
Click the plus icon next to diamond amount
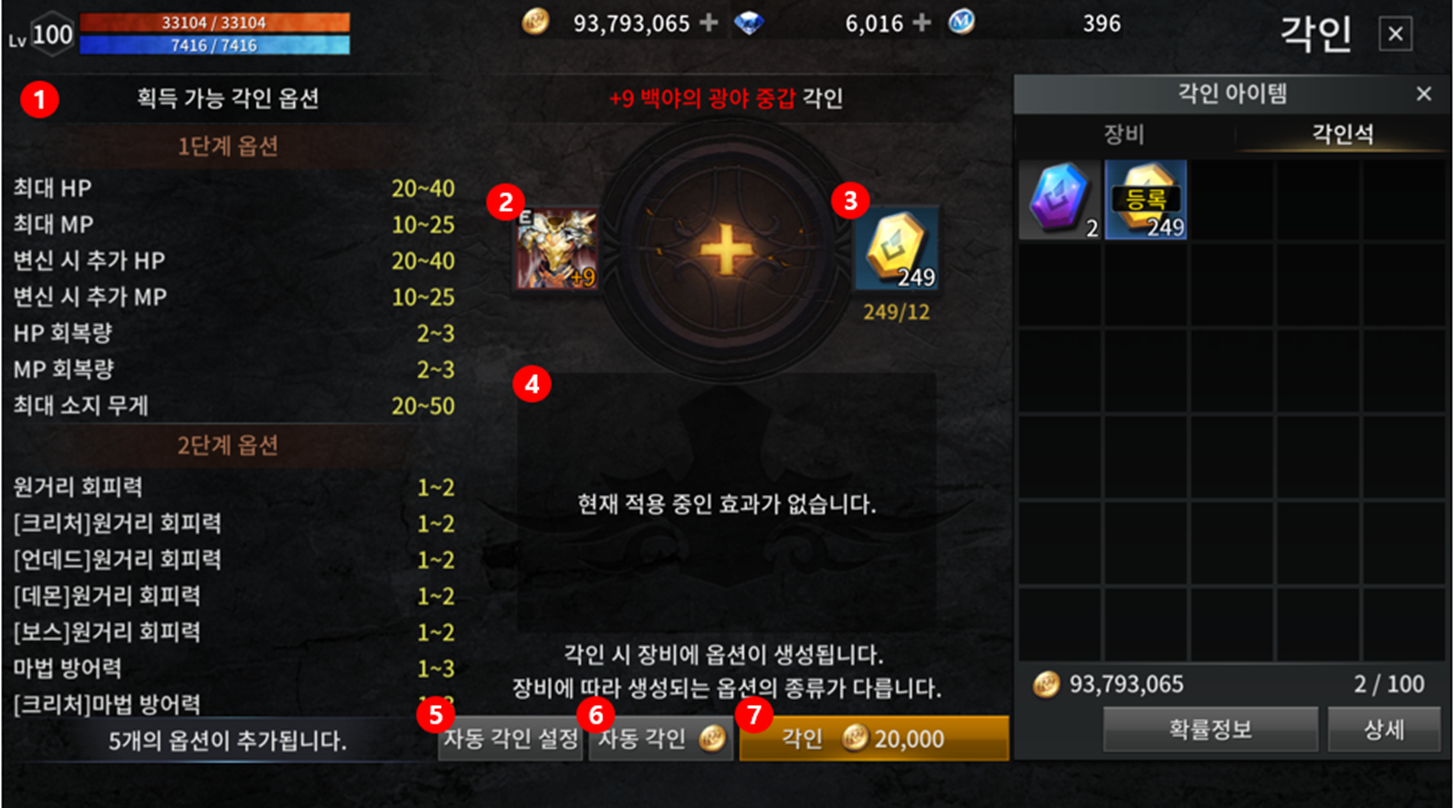click(x=923, y=23)
